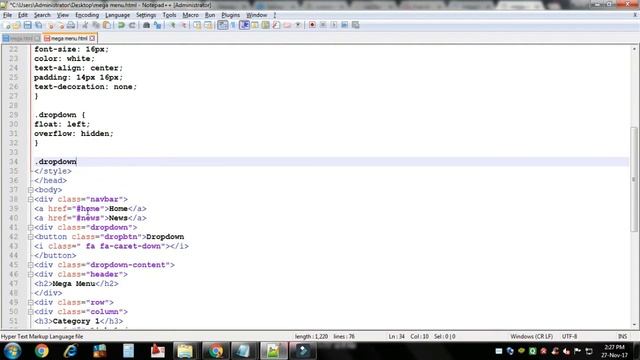Viewport: 640px width, 360px height.
Task: Toggle synchronize vertical scrolling icon
Action: (x=197, y=25)
